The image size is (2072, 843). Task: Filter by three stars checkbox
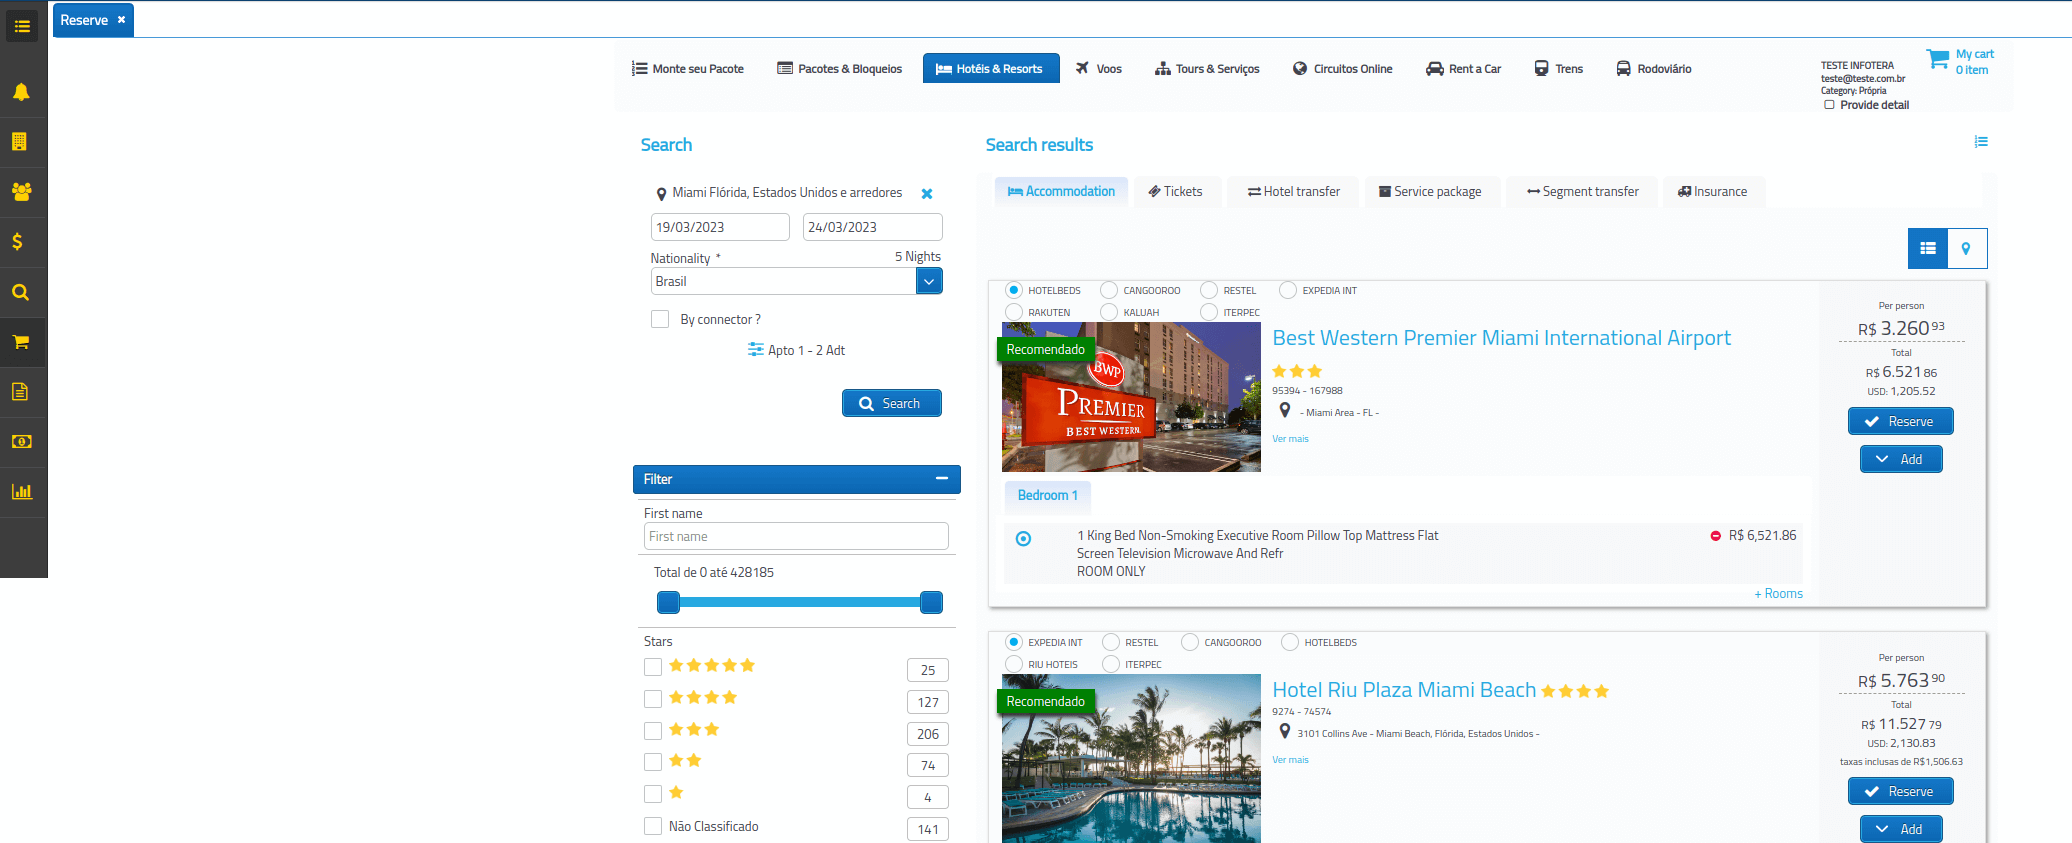click(x=653, y=731)
